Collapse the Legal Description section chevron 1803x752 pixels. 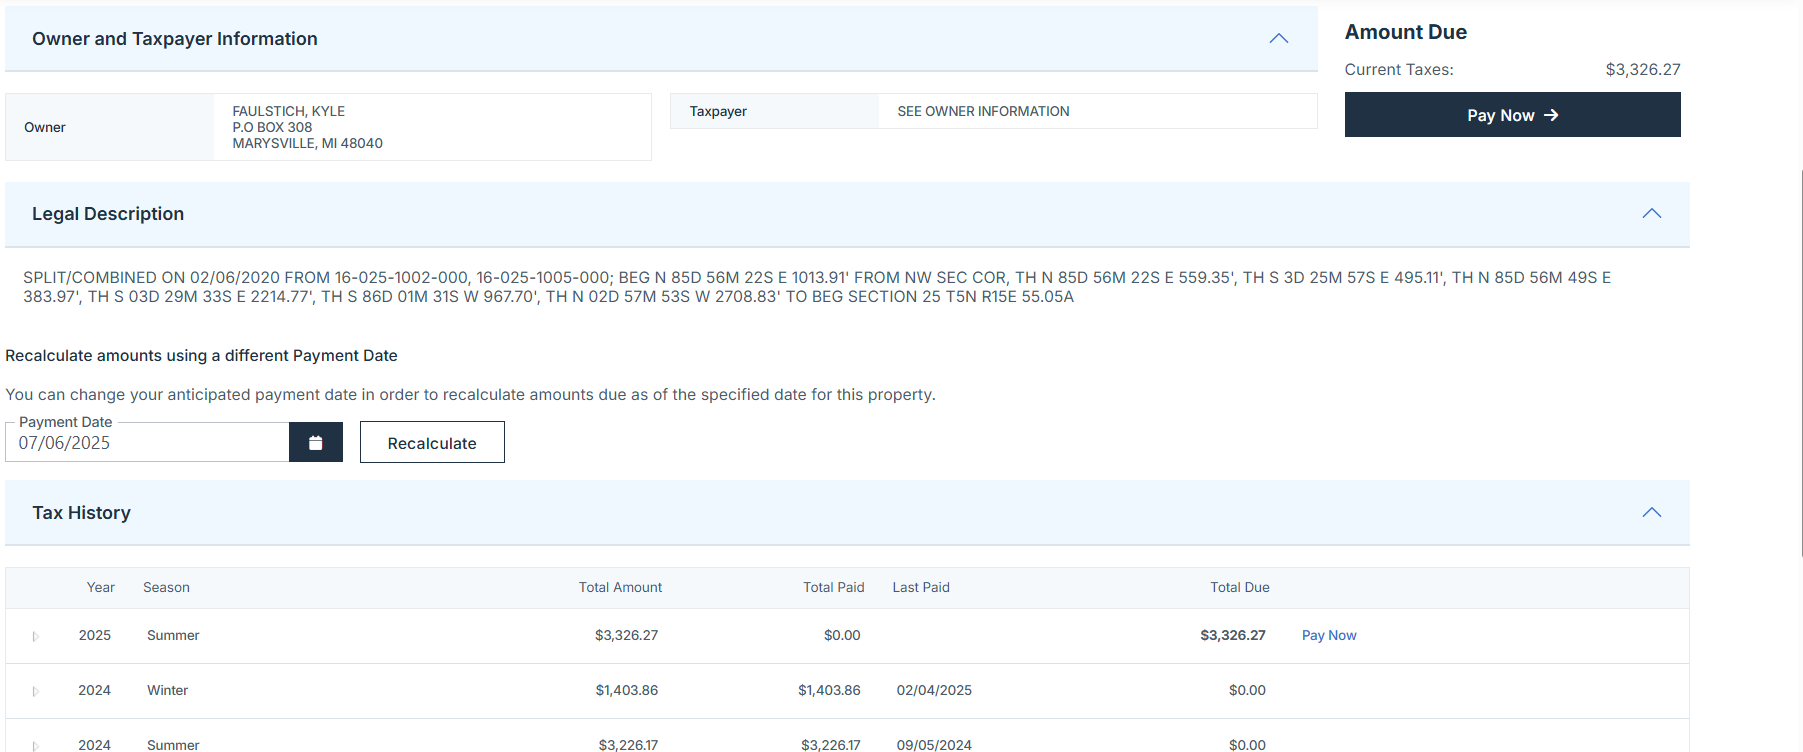(x=1651, y=214)
